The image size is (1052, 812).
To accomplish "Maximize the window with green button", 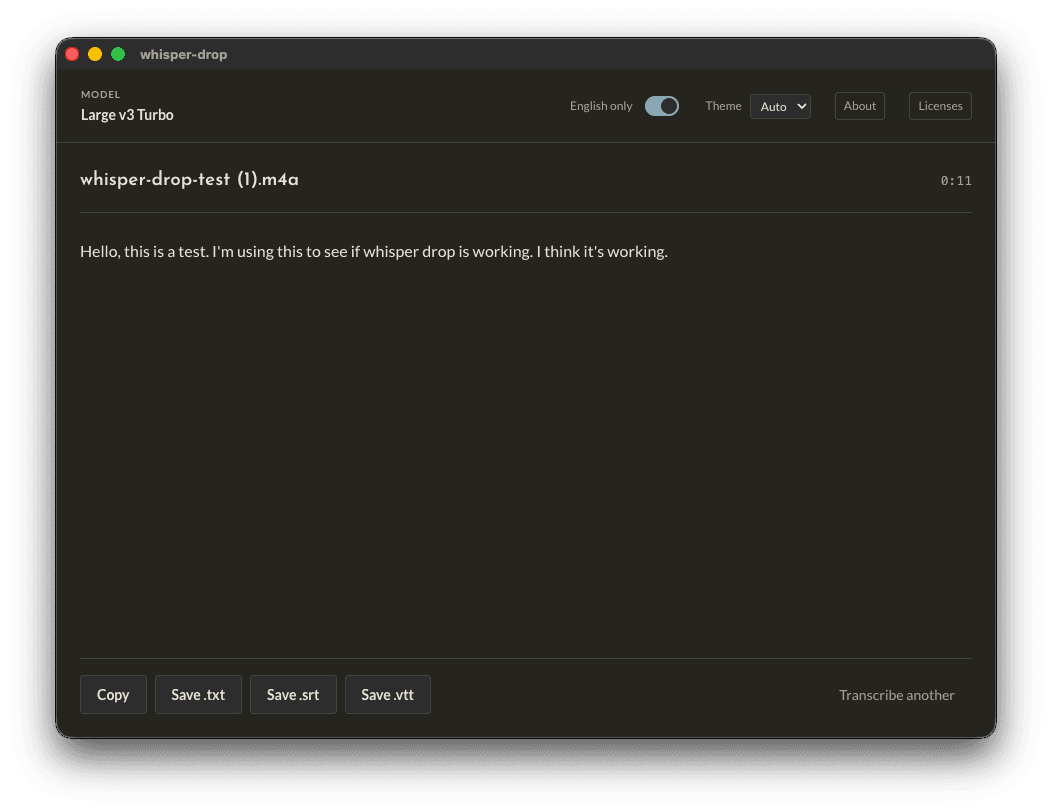I will point(118,54).
